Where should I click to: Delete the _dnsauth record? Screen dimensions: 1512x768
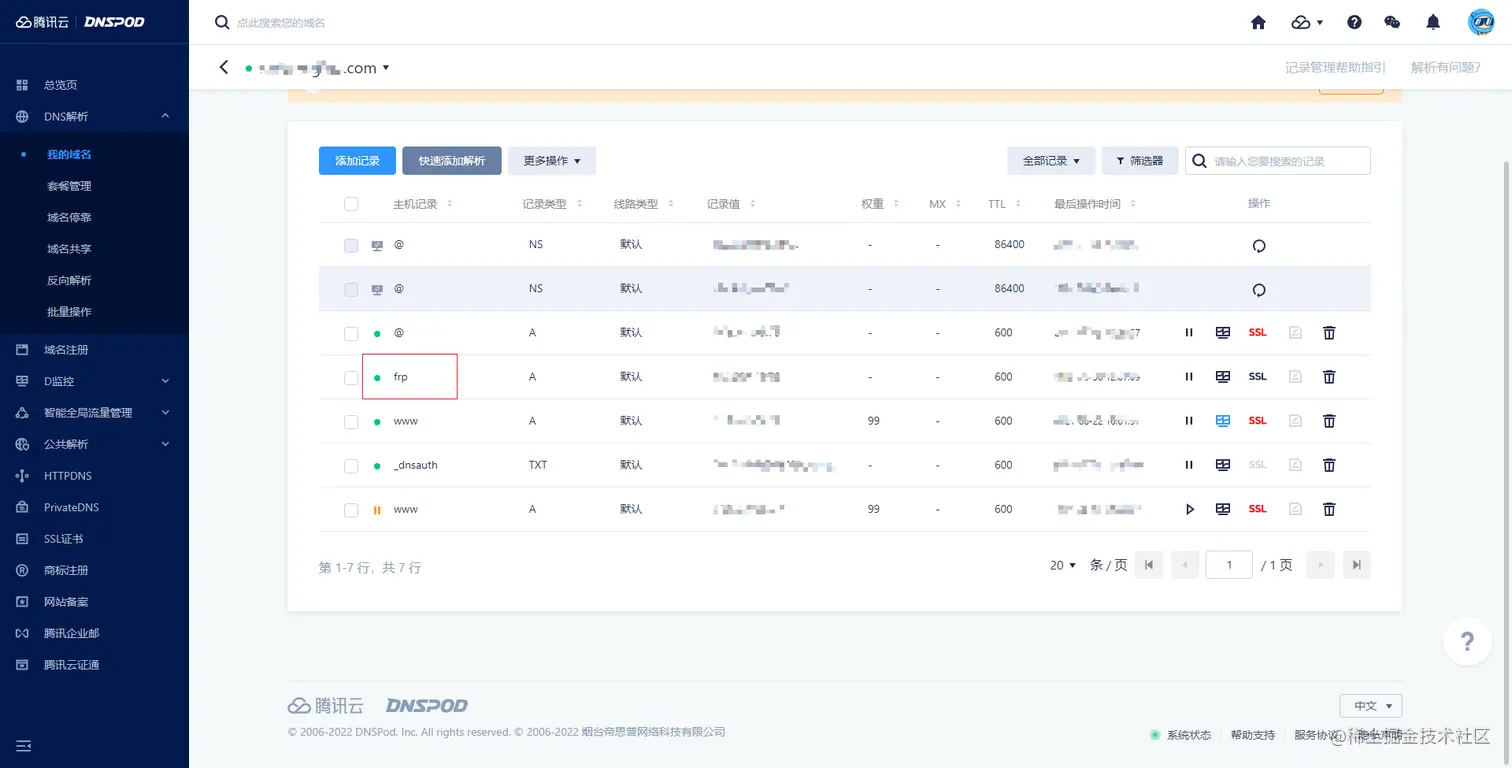(x=1329, y=465)
